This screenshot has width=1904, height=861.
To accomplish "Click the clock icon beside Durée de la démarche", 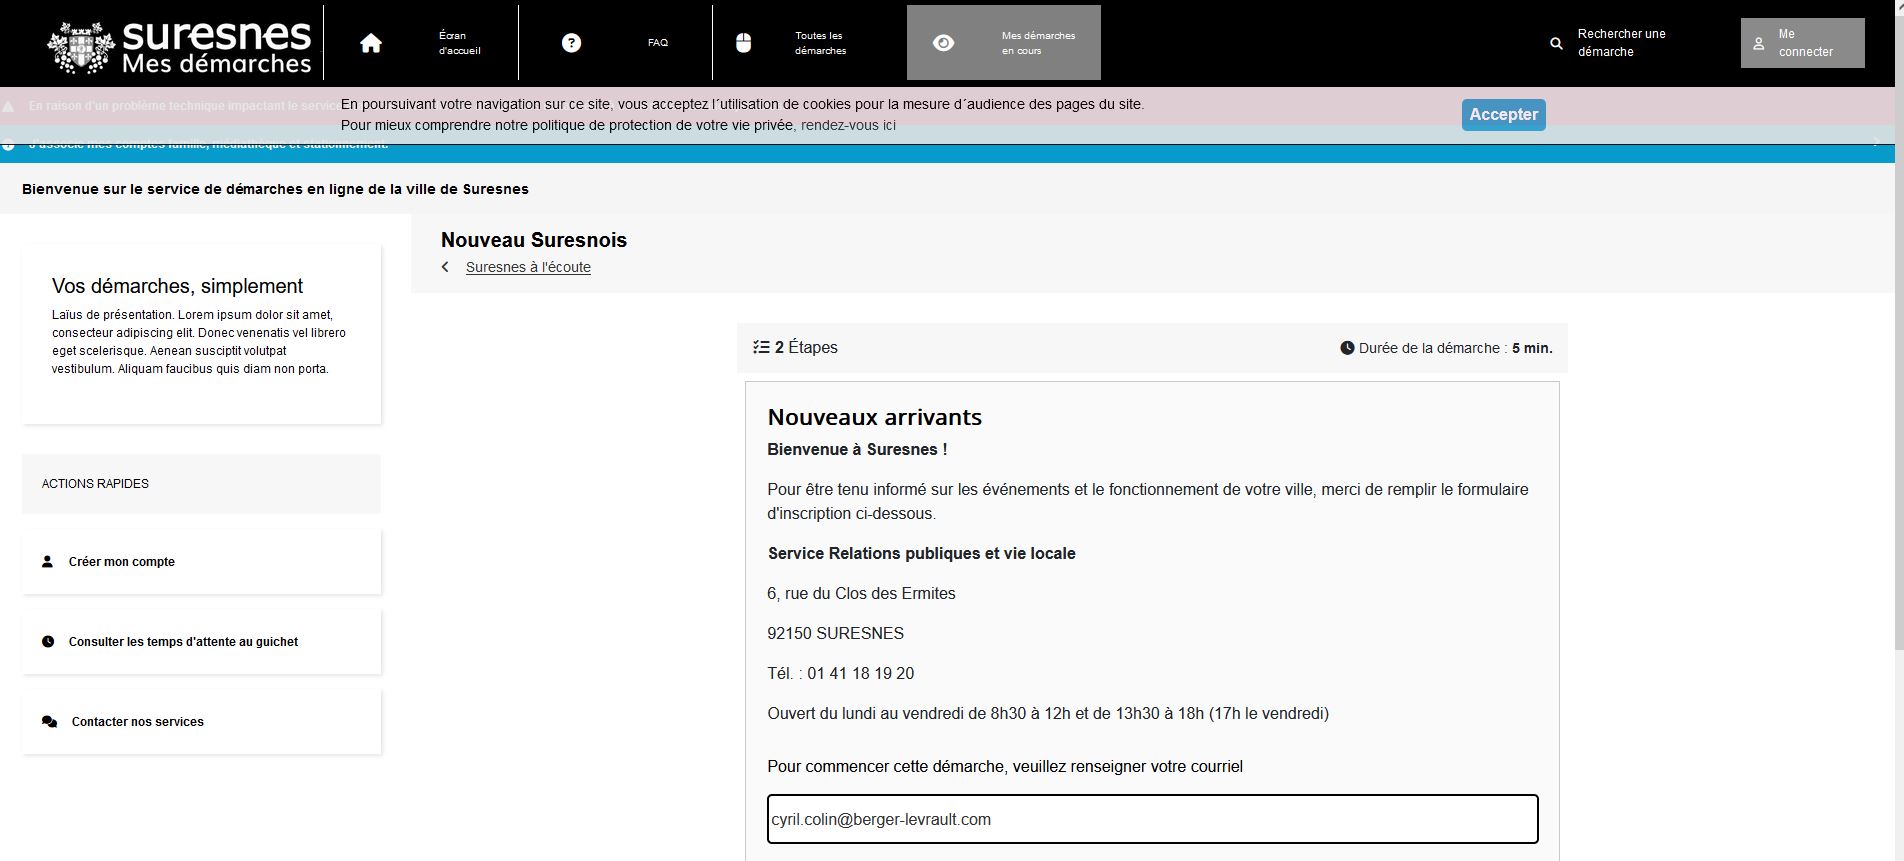I will [1347, 348].
